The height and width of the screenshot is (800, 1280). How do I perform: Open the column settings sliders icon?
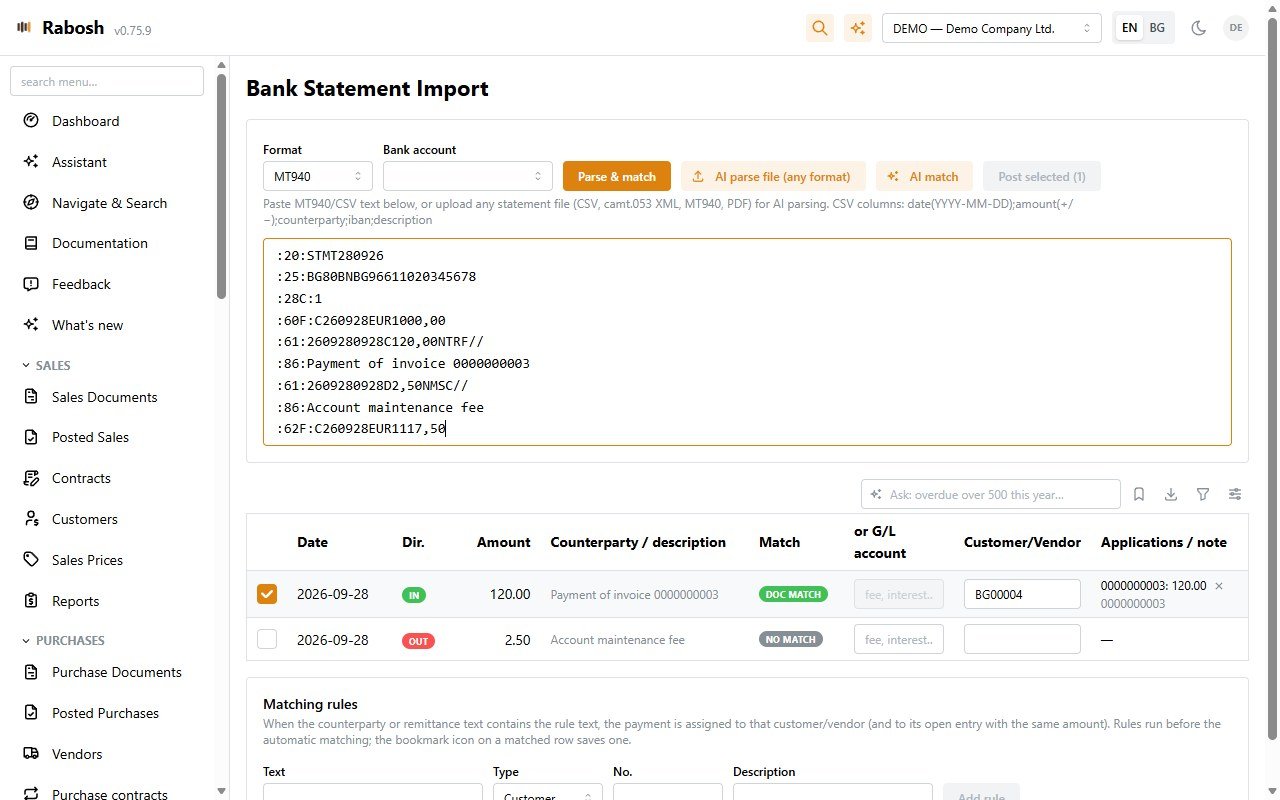pos(1235,494)
